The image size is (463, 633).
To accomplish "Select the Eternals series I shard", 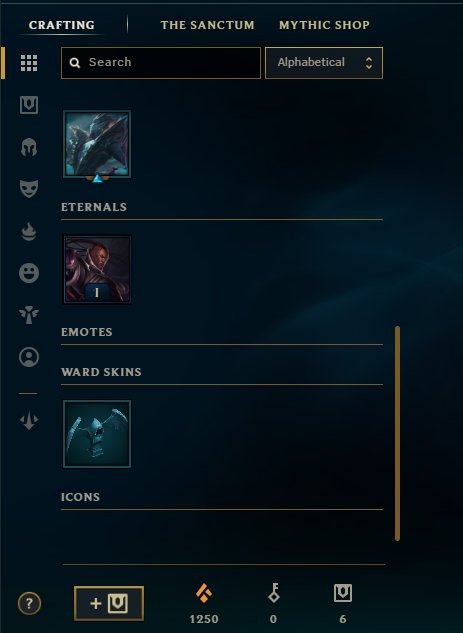I will click(97, 269).
